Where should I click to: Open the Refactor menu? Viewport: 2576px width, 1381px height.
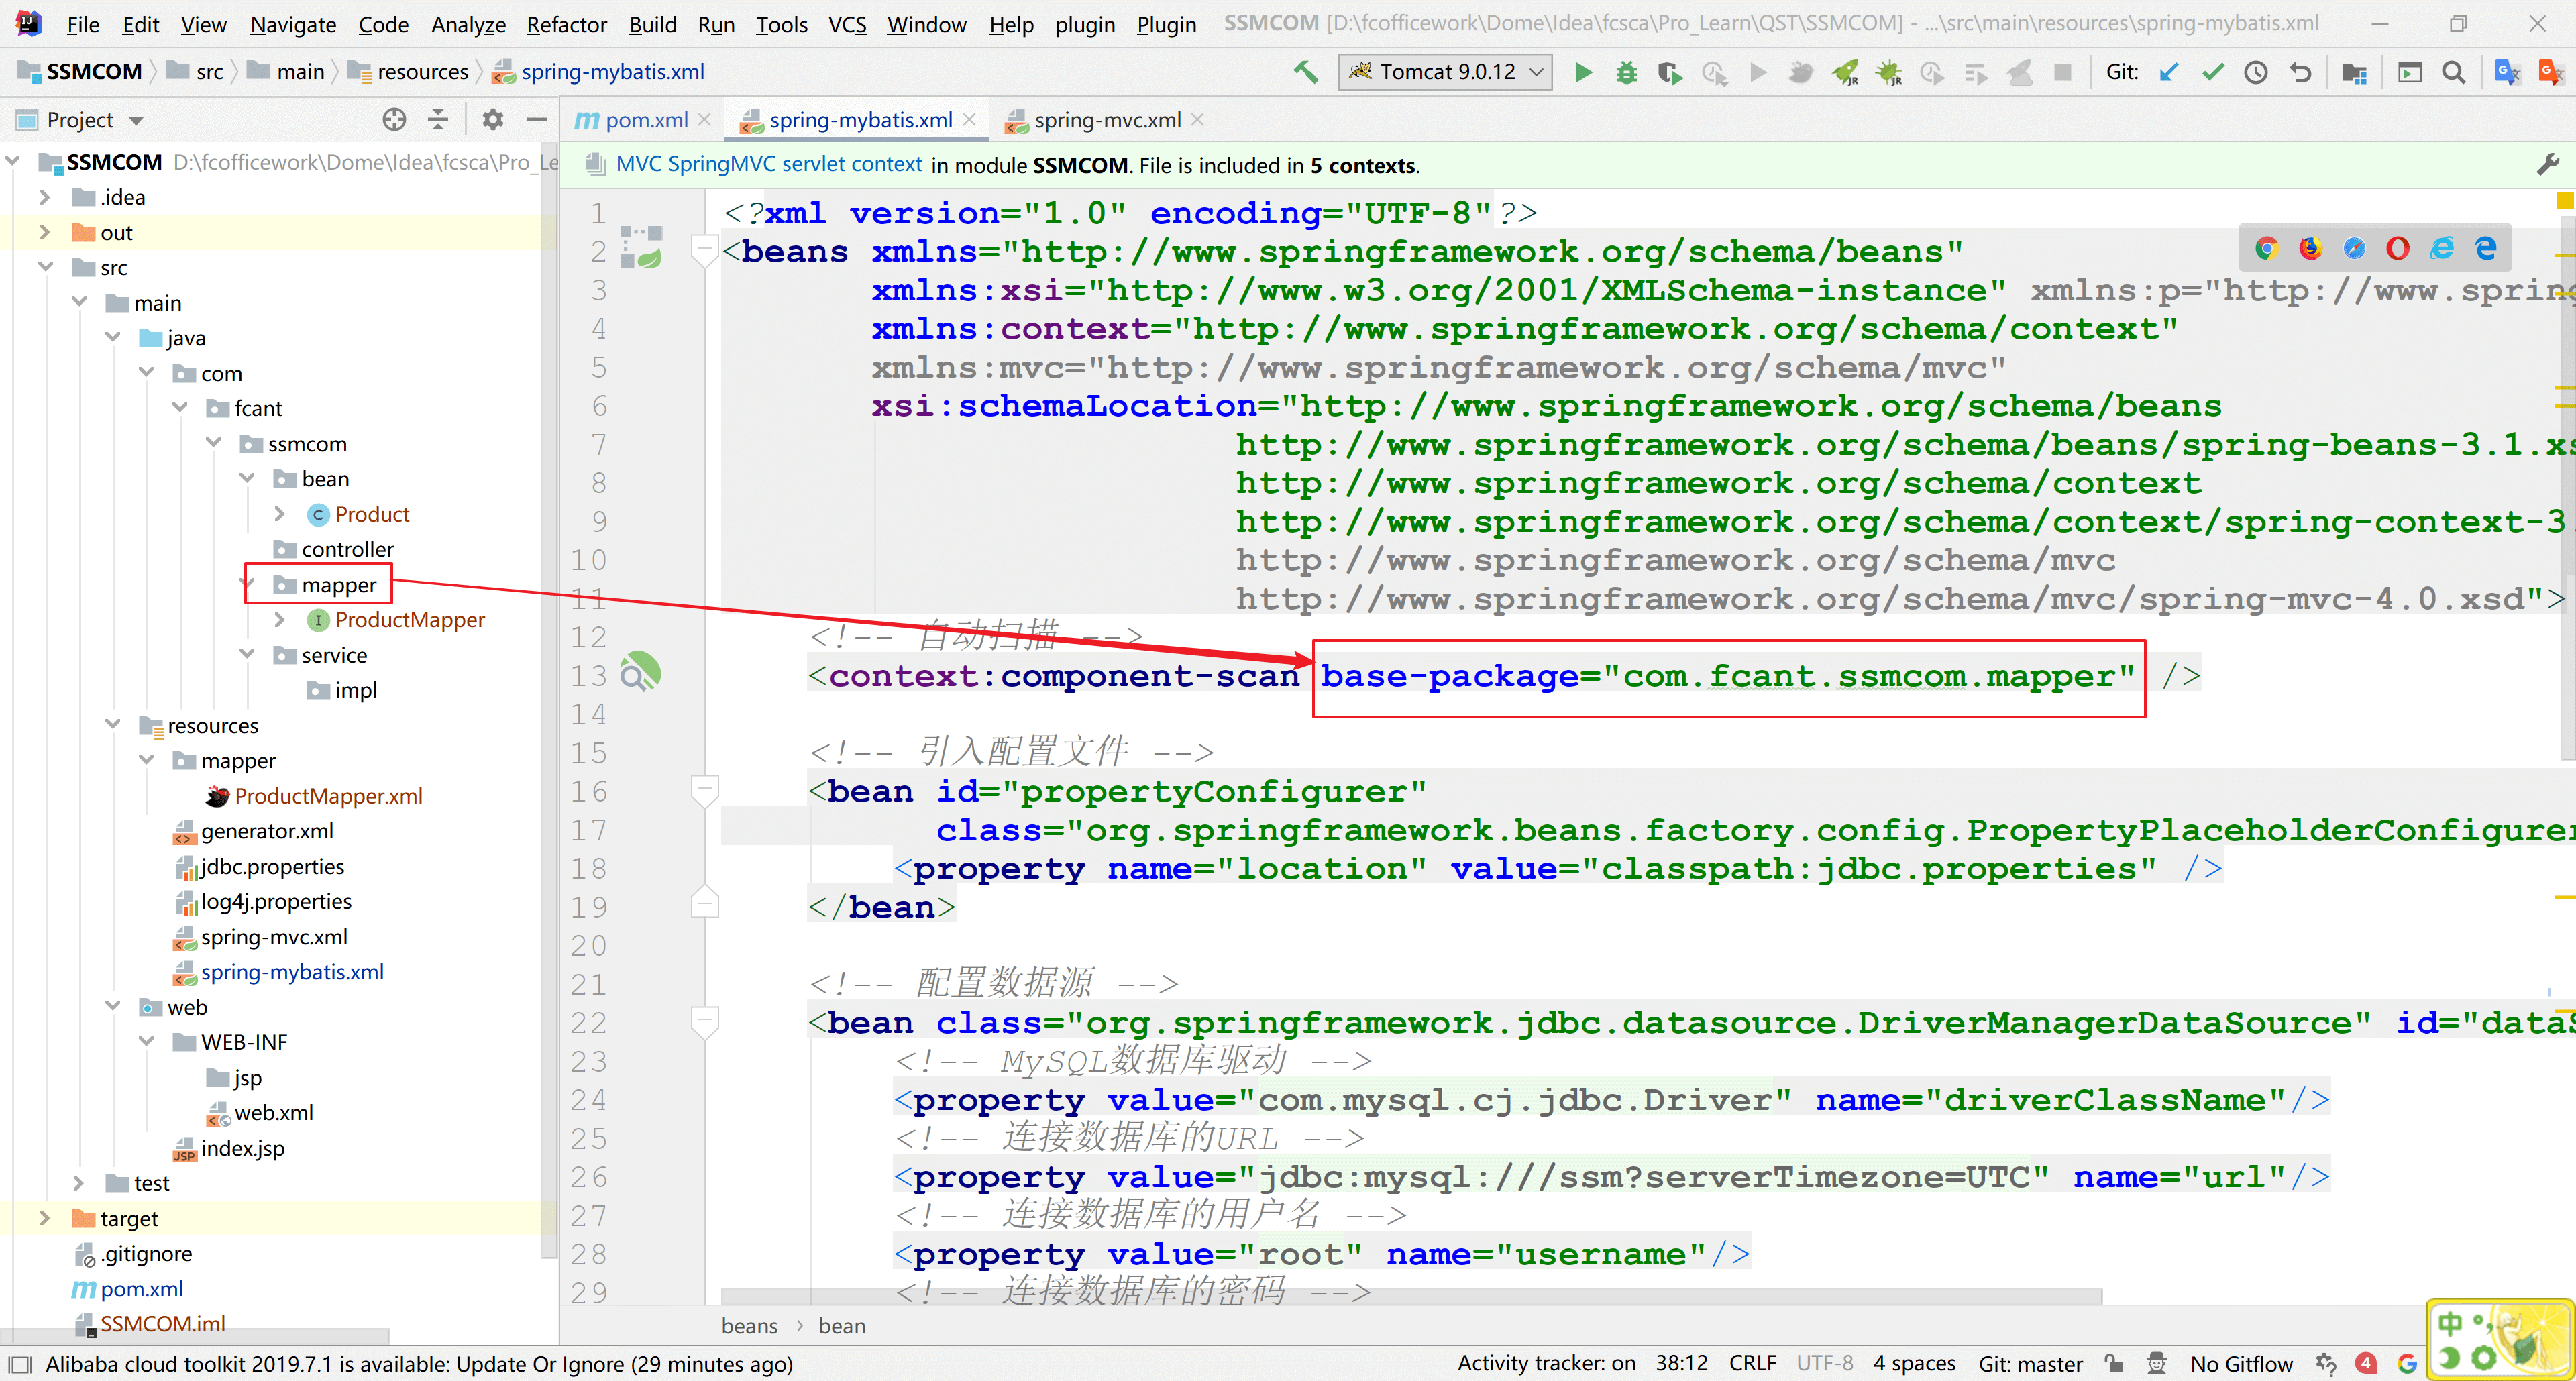pyautogui.click(x=566, y=24)
